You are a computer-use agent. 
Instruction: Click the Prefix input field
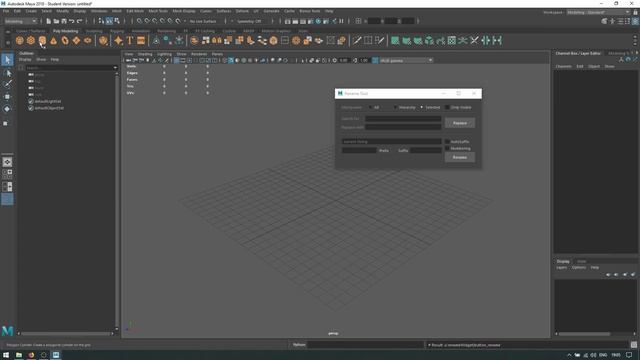[x=359, y=150]
